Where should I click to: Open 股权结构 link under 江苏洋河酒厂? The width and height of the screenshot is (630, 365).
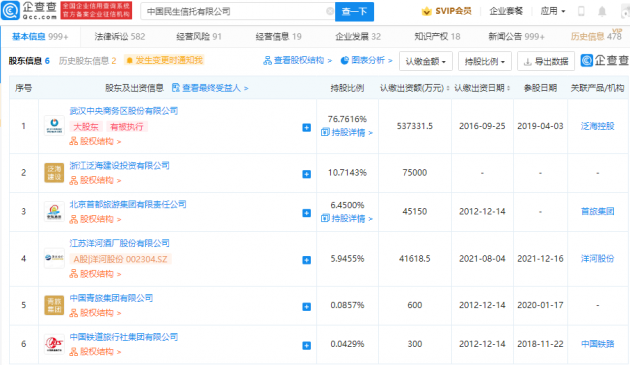(95, 274)
